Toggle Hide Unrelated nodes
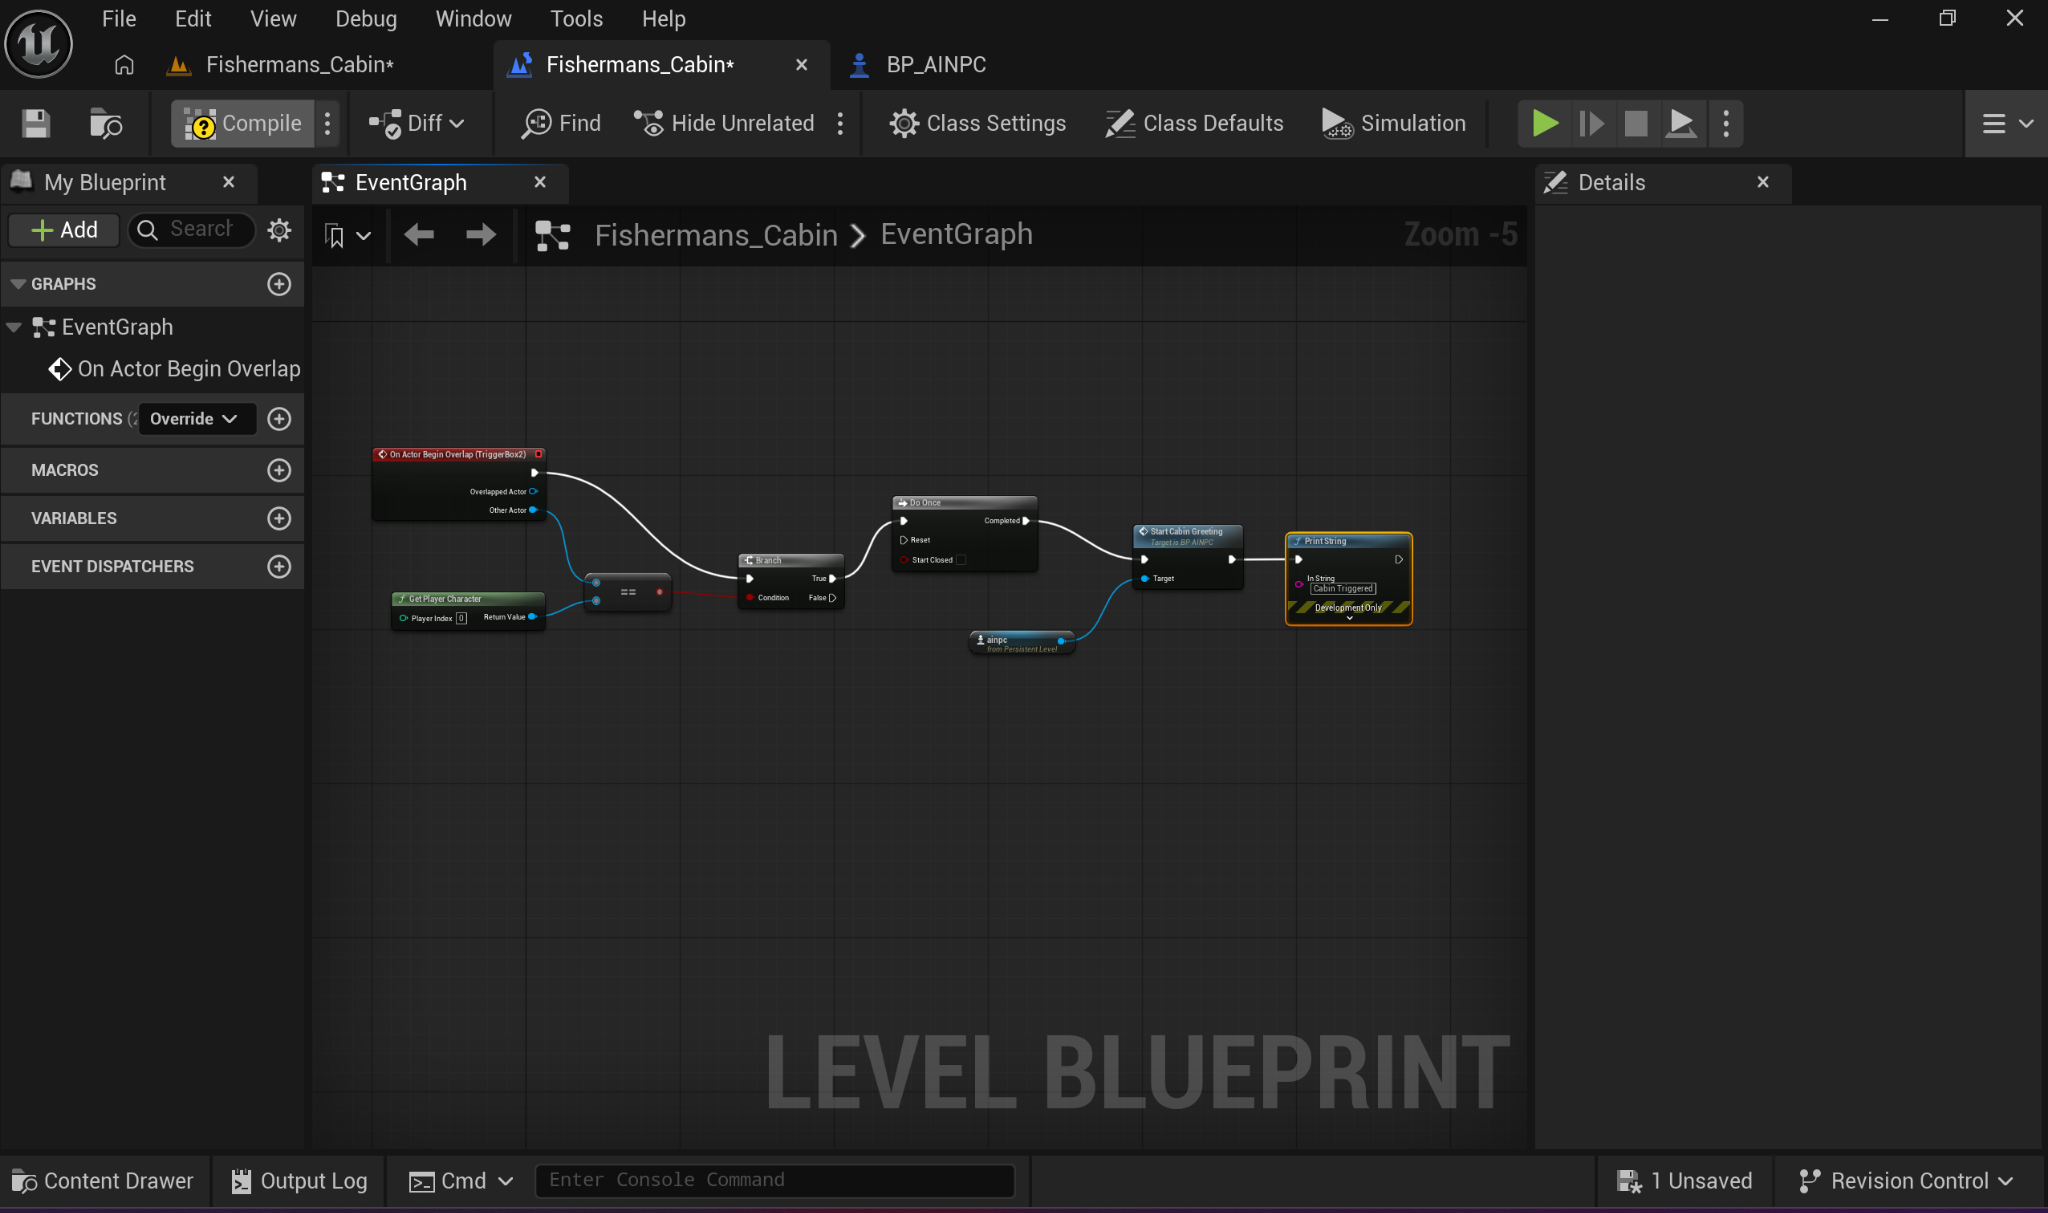 tap(724, 123)
